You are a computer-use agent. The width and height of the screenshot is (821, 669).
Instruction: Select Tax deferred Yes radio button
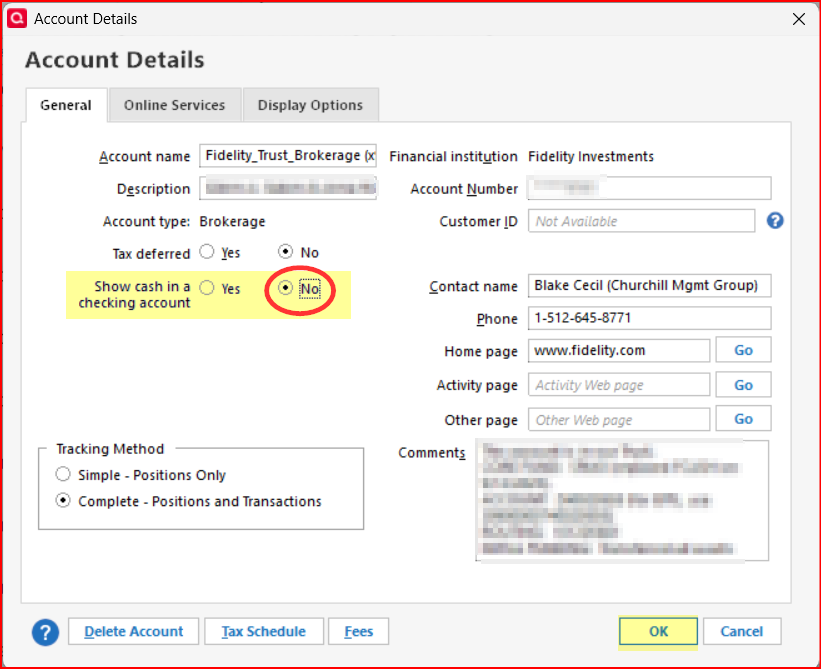coord(207,252)
